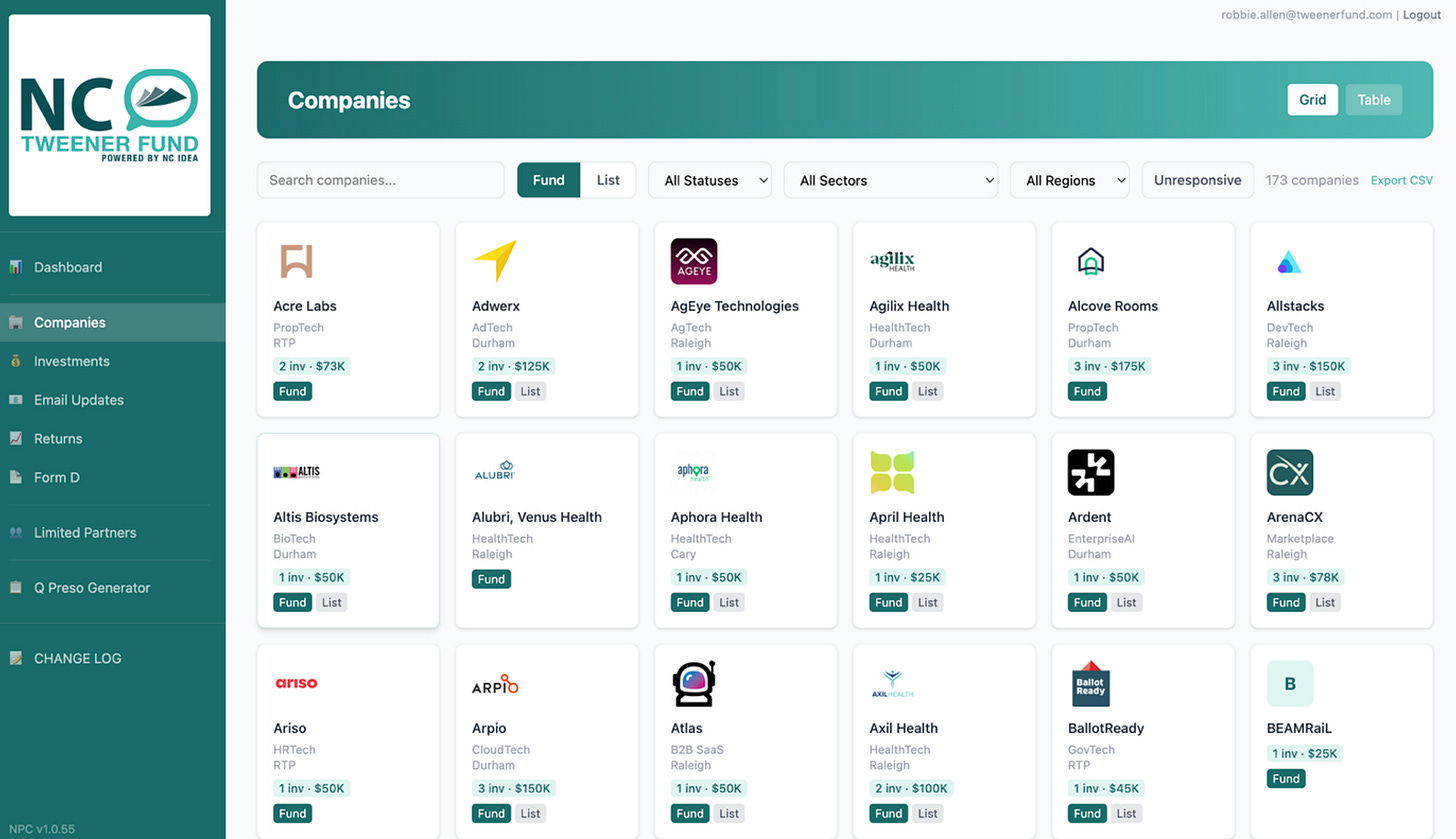Click the ArenaCX logo

(x=1290, y=472)
